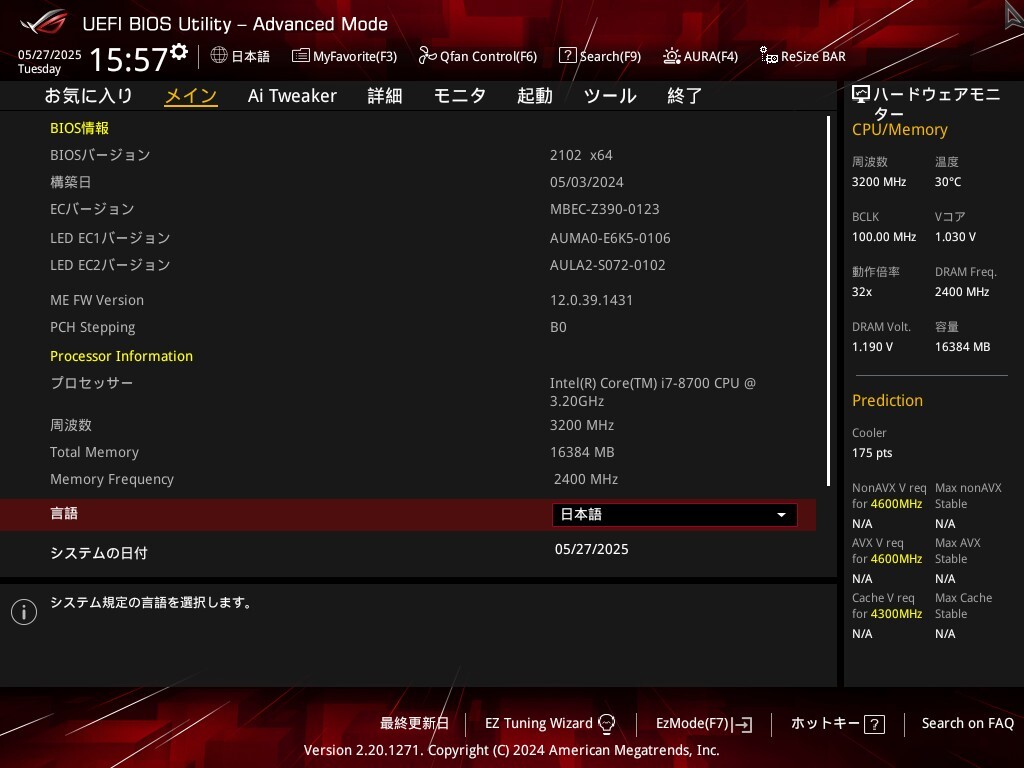Image resolution: width=1024 pixels, height=768 pixels.
Task: Open Search(F9)
Action: [x=600, y=56]
